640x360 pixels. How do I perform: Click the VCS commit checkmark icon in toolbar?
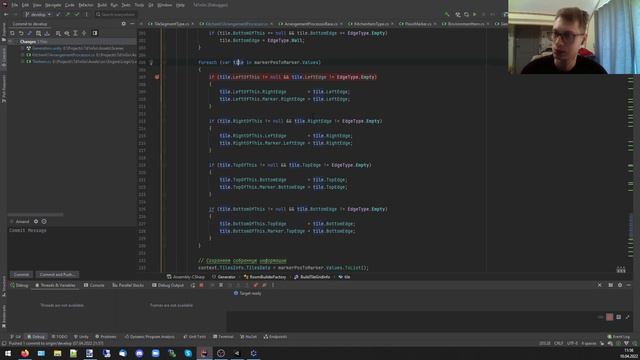pyautogui.click(x=77, y=14)
